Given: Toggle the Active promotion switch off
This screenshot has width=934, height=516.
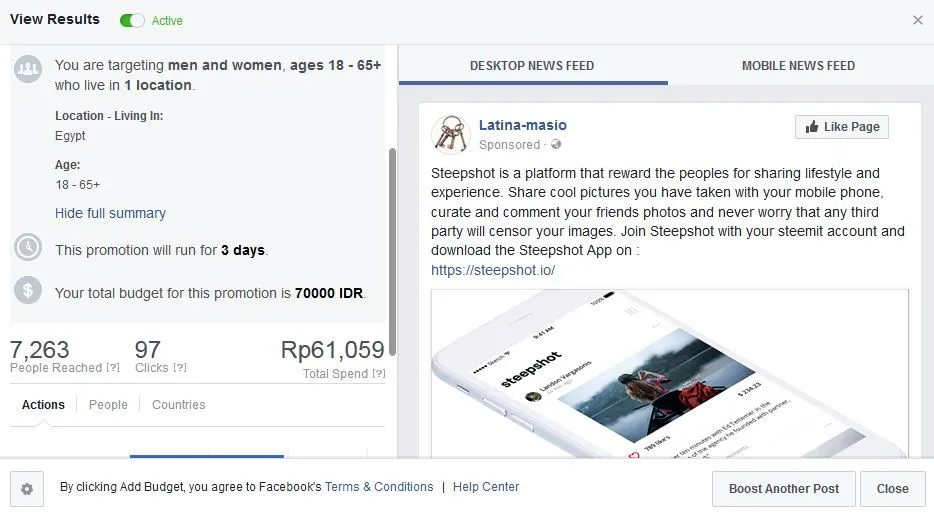Looking at the screenshot, I should [132, 20].
